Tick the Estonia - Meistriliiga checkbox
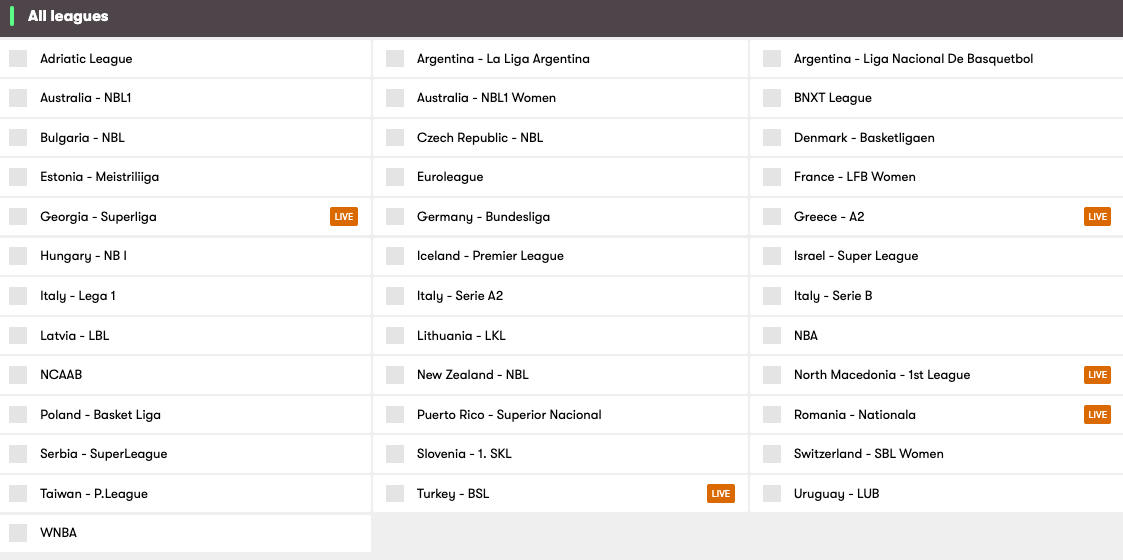This screenshot has width=1123, height=560. 18,177
